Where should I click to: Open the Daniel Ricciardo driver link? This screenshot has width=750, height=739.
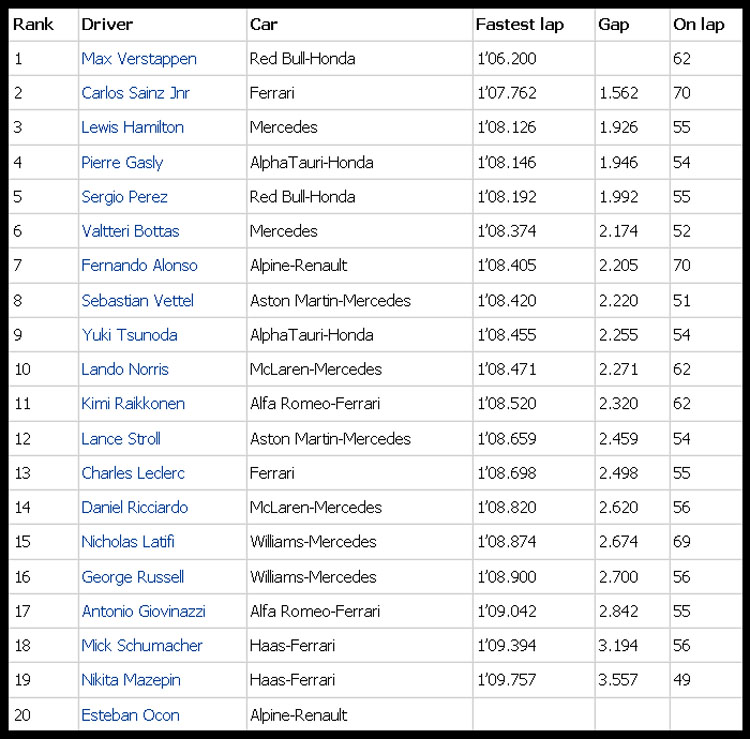point(134,507)
